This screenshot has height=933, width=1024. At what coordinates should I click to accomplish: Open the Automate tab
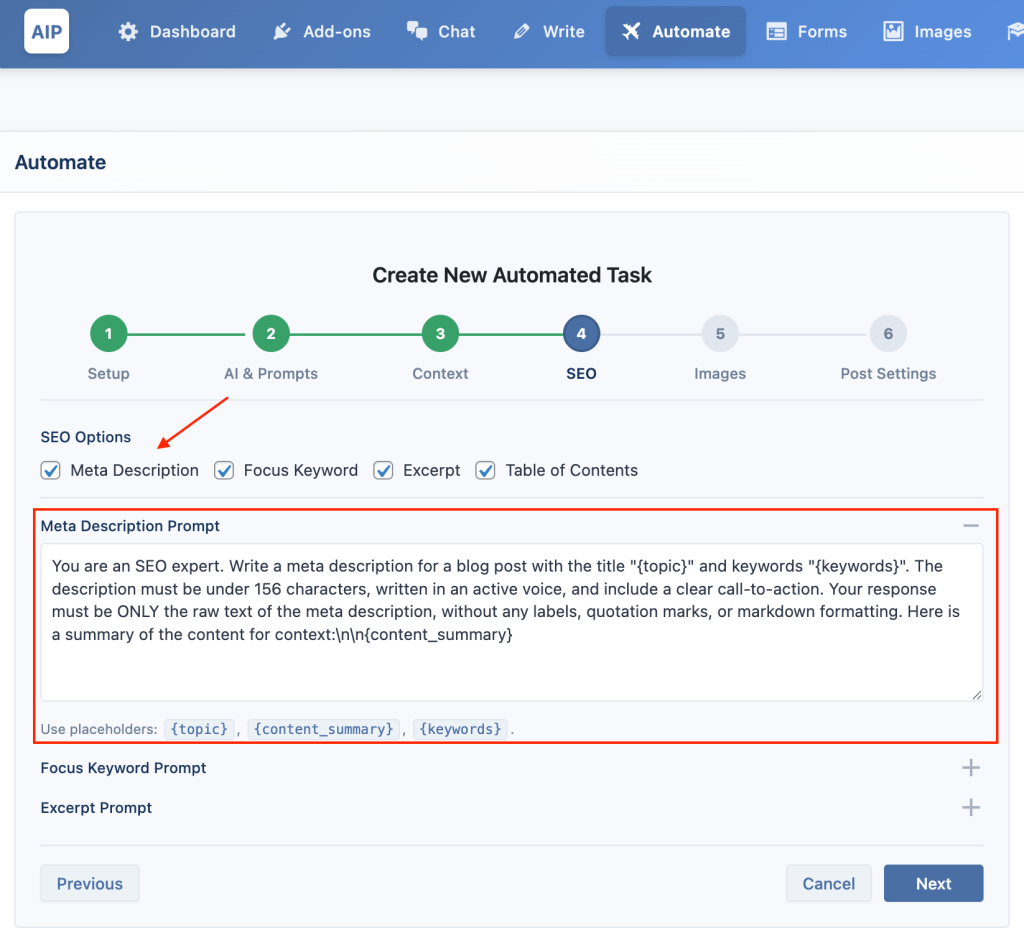pyautogui.click(x=675, y=31)
